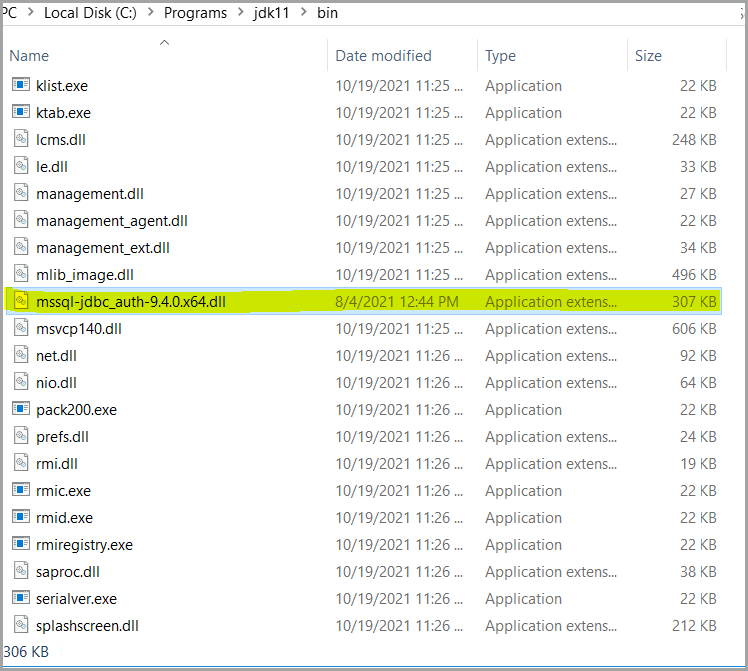Select the rmiregistry.exe file name

[84, 545]
